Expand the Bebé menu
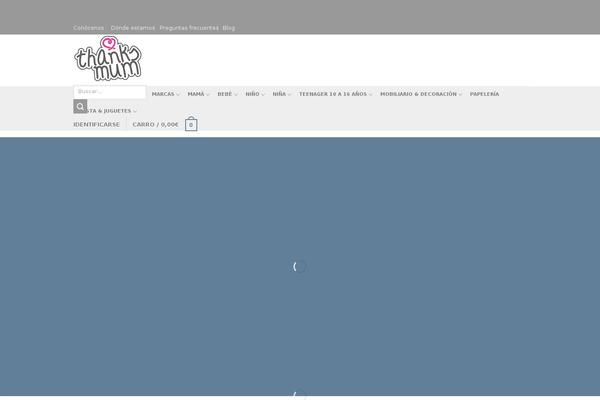The width and height of the screenshot is (600, 400). [x=227, y=94]
